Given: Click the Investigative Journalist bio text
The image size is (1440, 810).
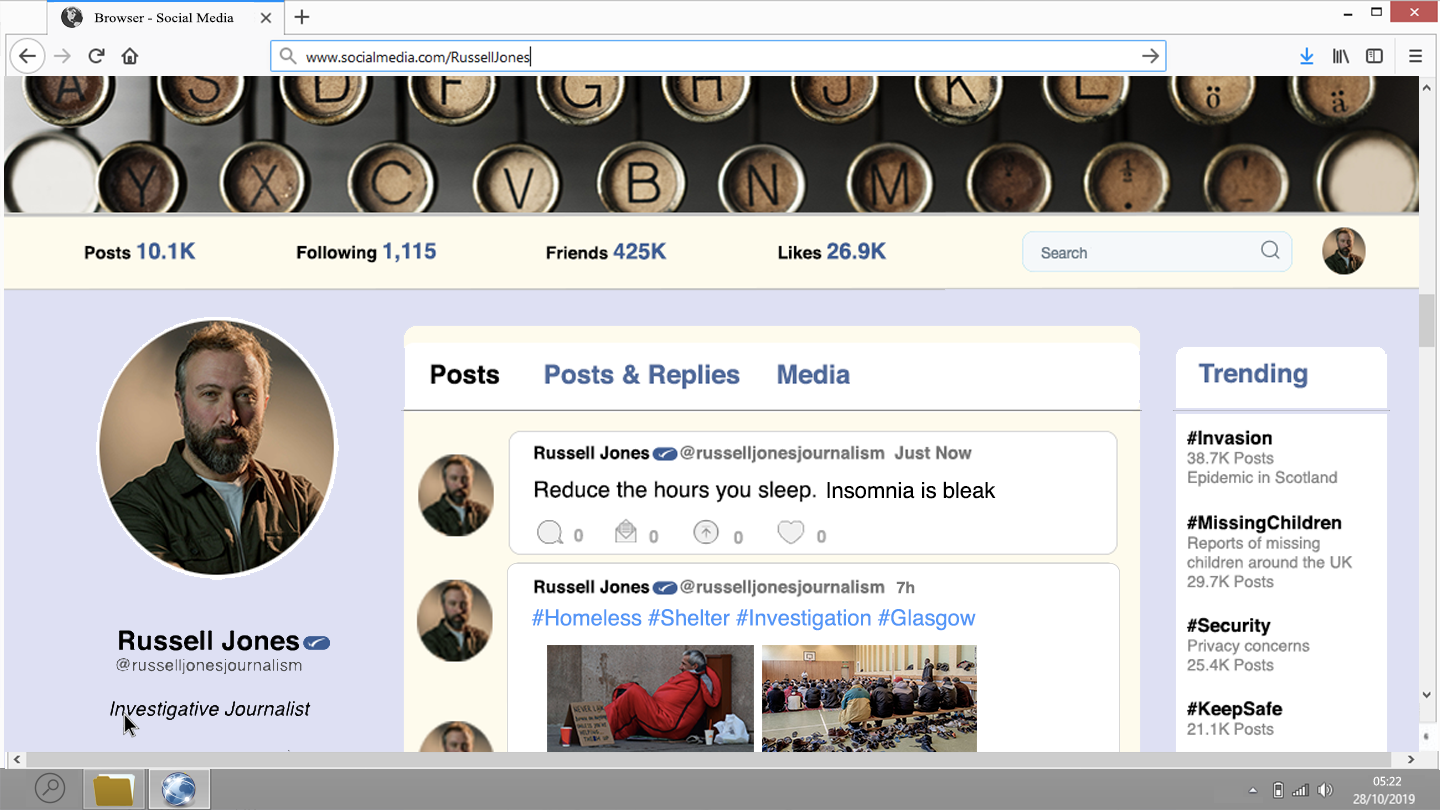Looking at the screenshot, I should pos(210,709).
